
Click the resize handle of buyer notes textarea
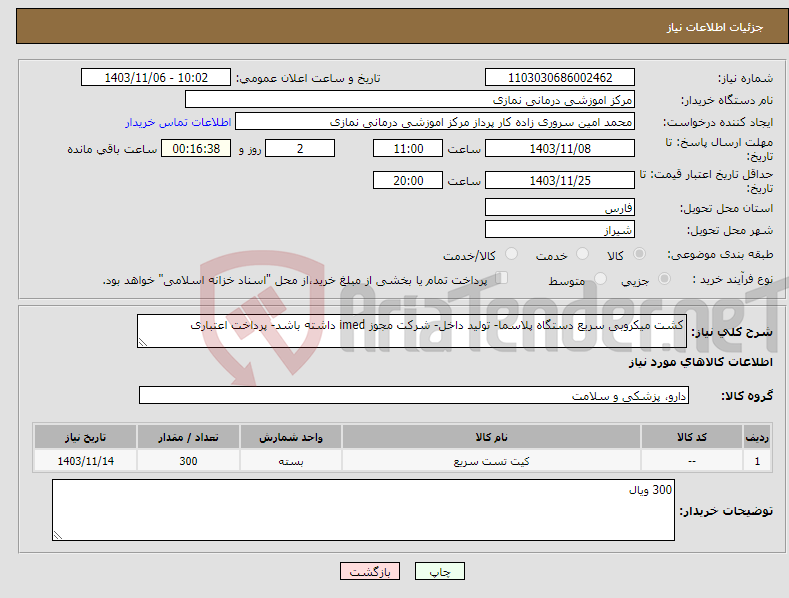[x=58, y=535]
